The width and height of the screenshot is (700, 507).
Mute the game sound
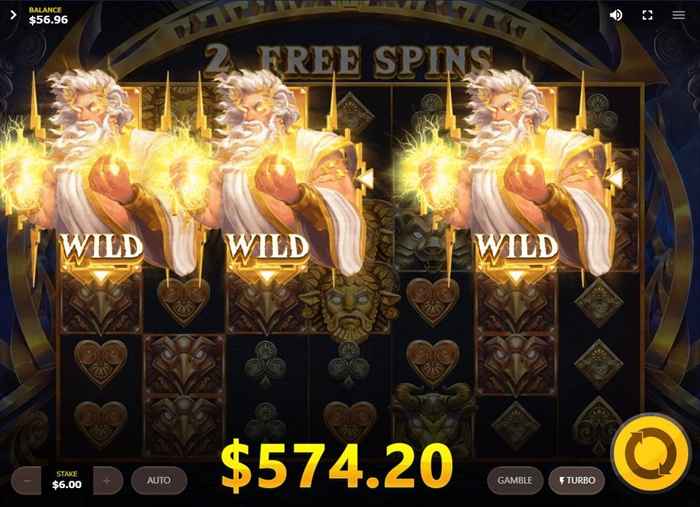tap(616, 15)
